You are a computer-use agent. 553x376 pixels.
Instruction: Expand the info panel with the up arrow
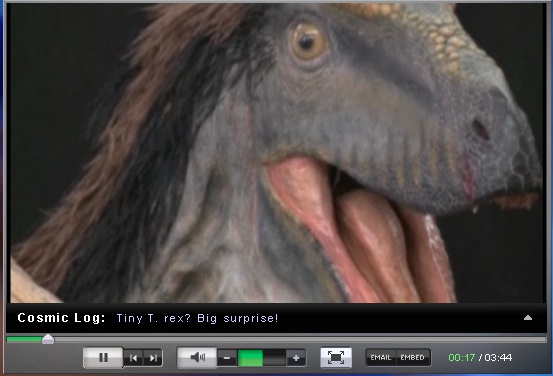click(x=528, y=317)
